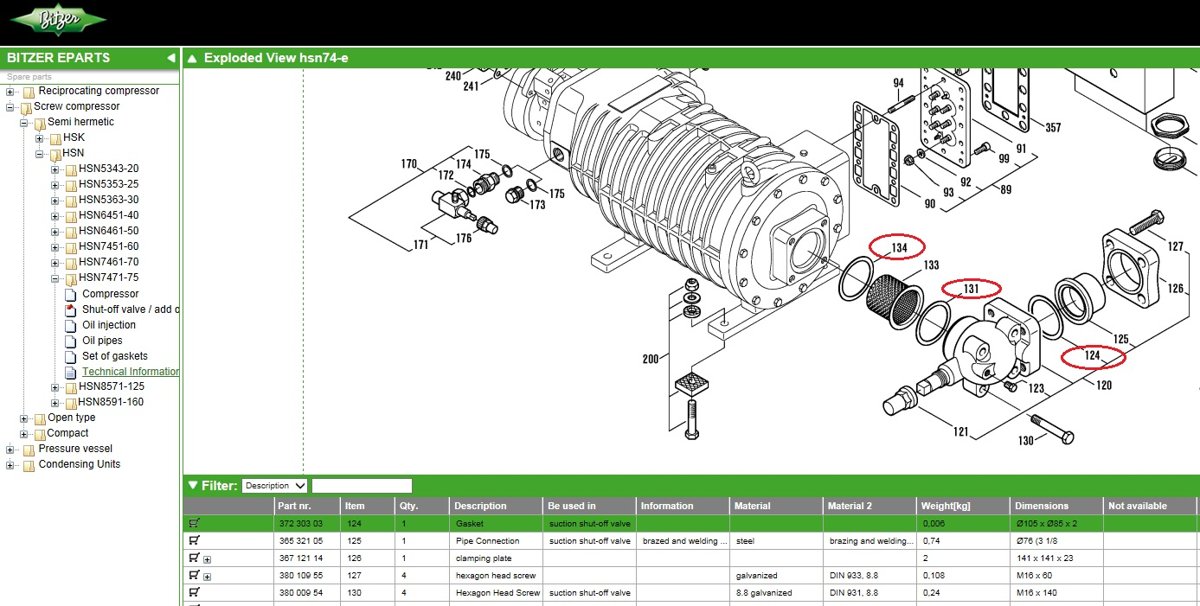Select the HSN7451-60 tree item
The width and height of the screenshot is (1200, 606).
[109, 247]
